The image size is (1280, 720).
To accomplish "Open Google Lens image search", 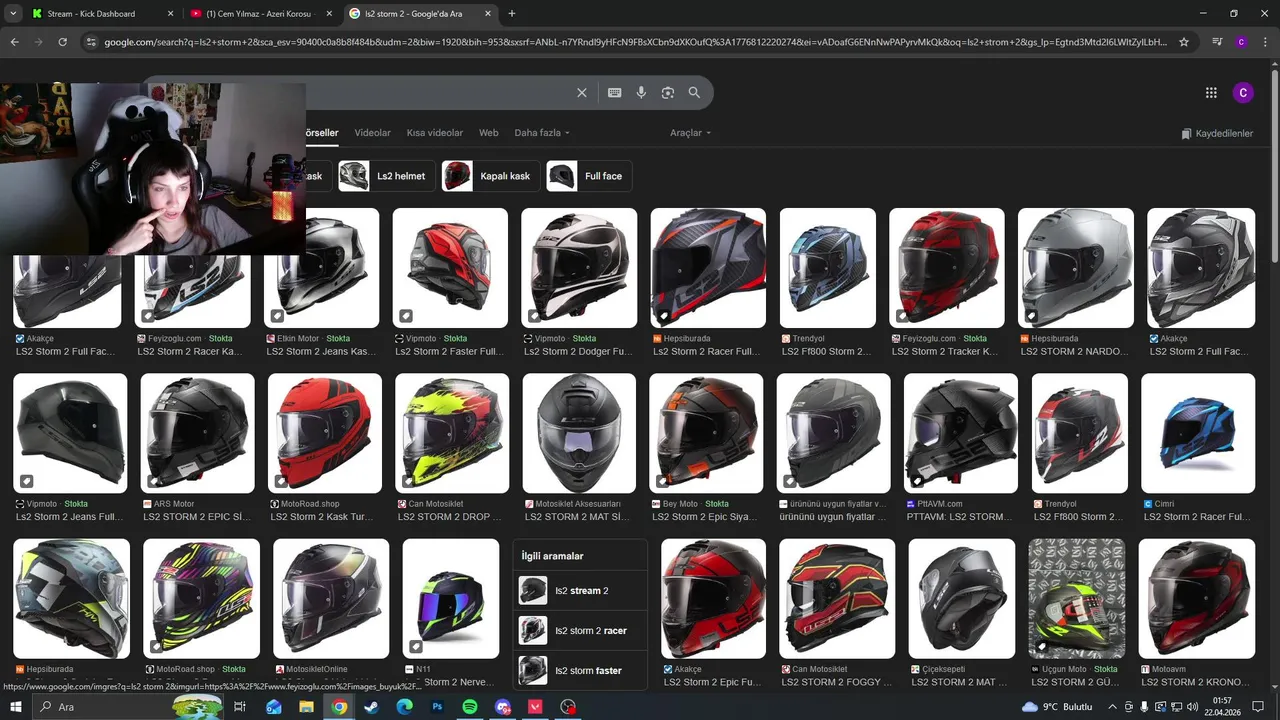I will pyautogui.click(x=668, y=92).
